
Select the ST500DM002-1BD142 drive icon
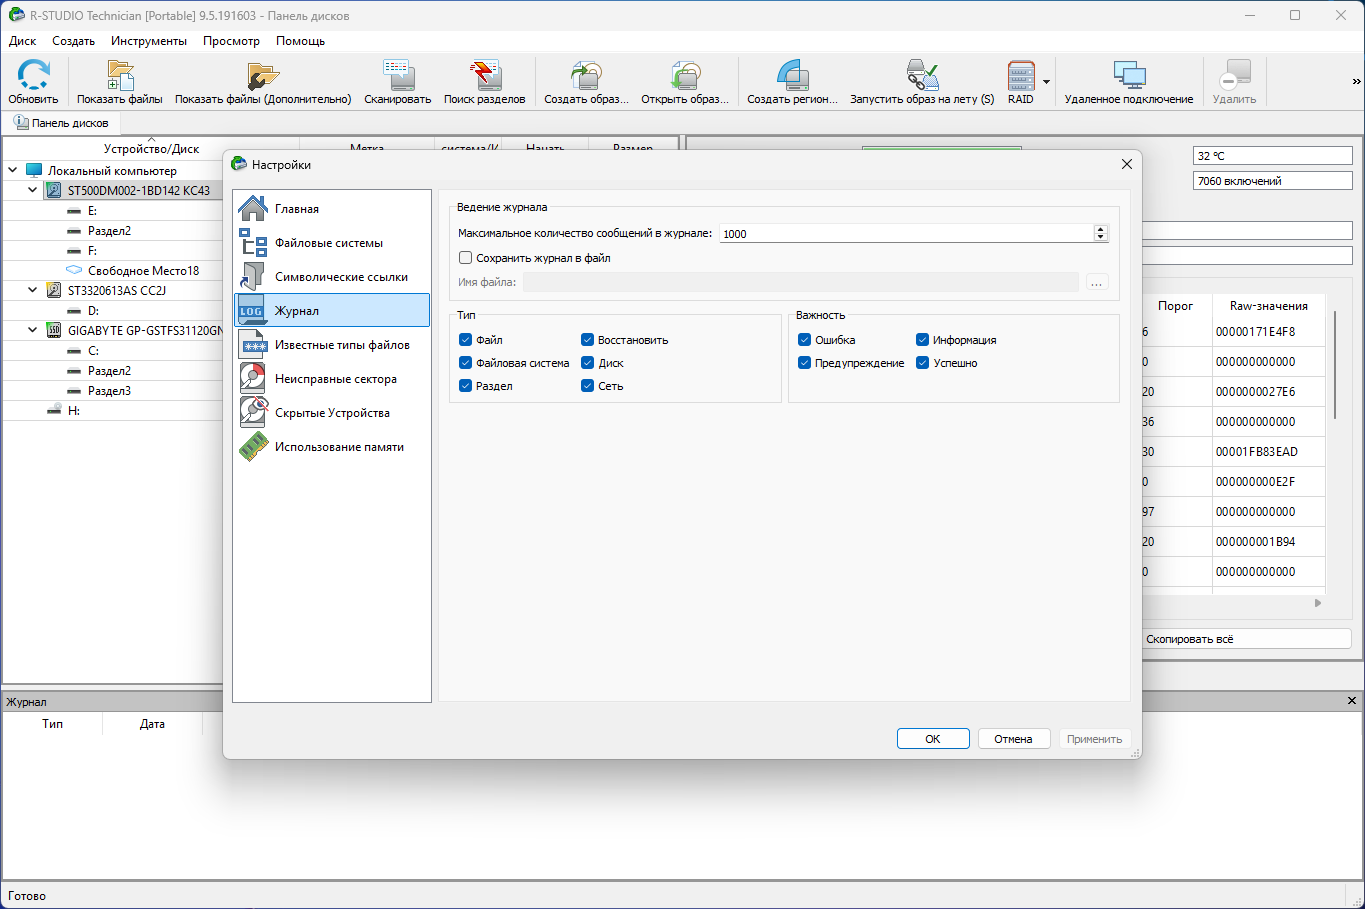click(54, 190)
